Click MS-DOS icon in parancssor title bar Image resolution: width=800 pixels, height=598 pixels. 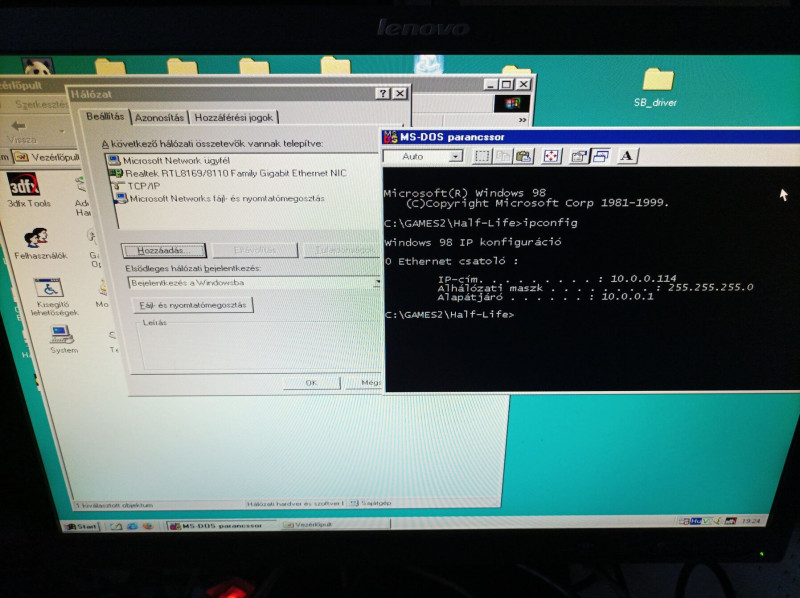(391, 137)
